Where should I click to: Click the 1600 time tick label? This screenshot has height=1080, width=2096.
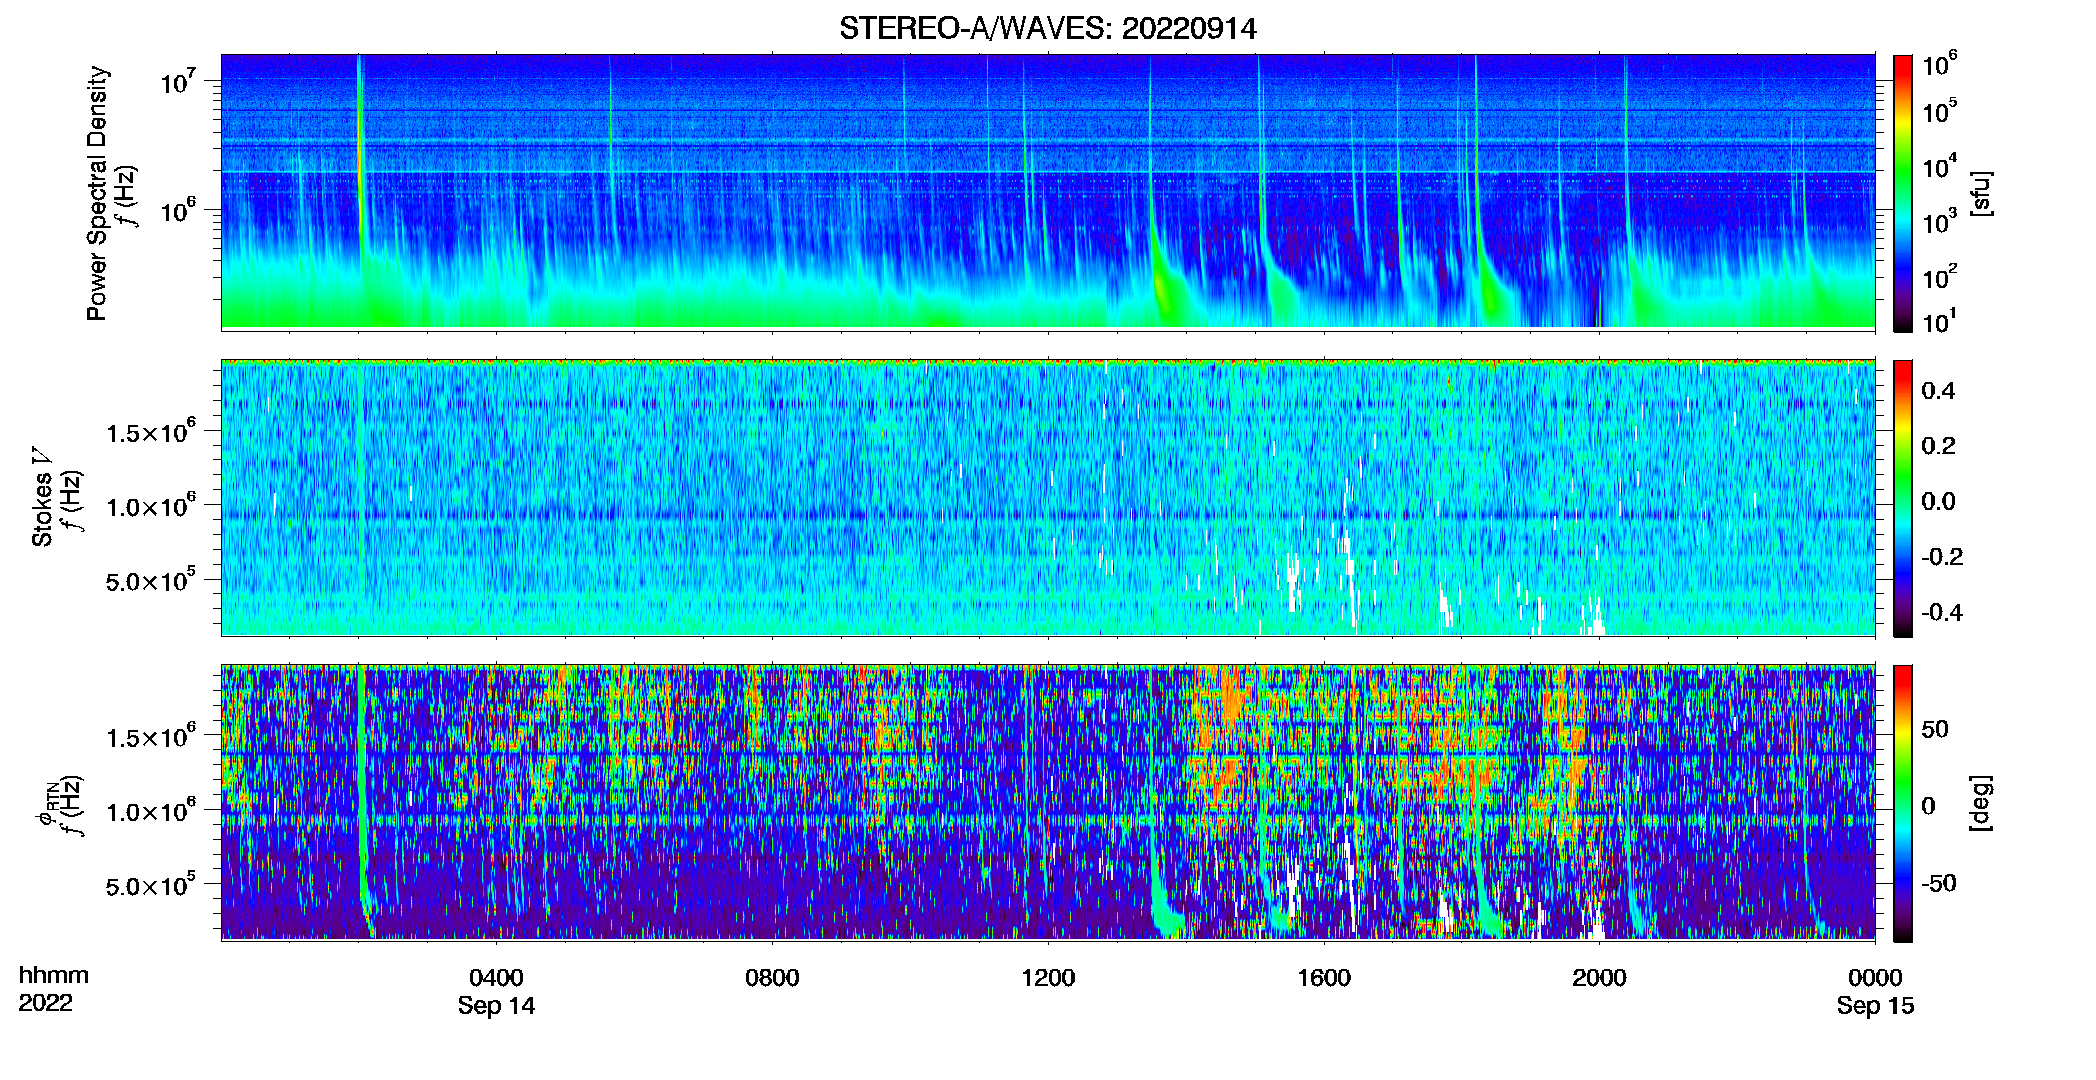pos(1324,977)
